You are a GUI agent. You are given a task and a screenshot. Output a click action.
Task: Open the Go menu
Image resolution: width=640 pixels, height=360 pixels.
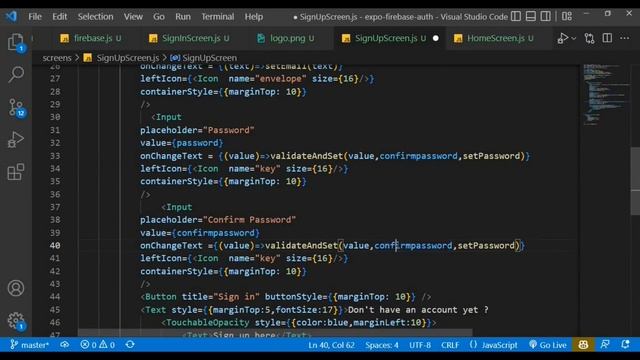(x=158, y=17)
